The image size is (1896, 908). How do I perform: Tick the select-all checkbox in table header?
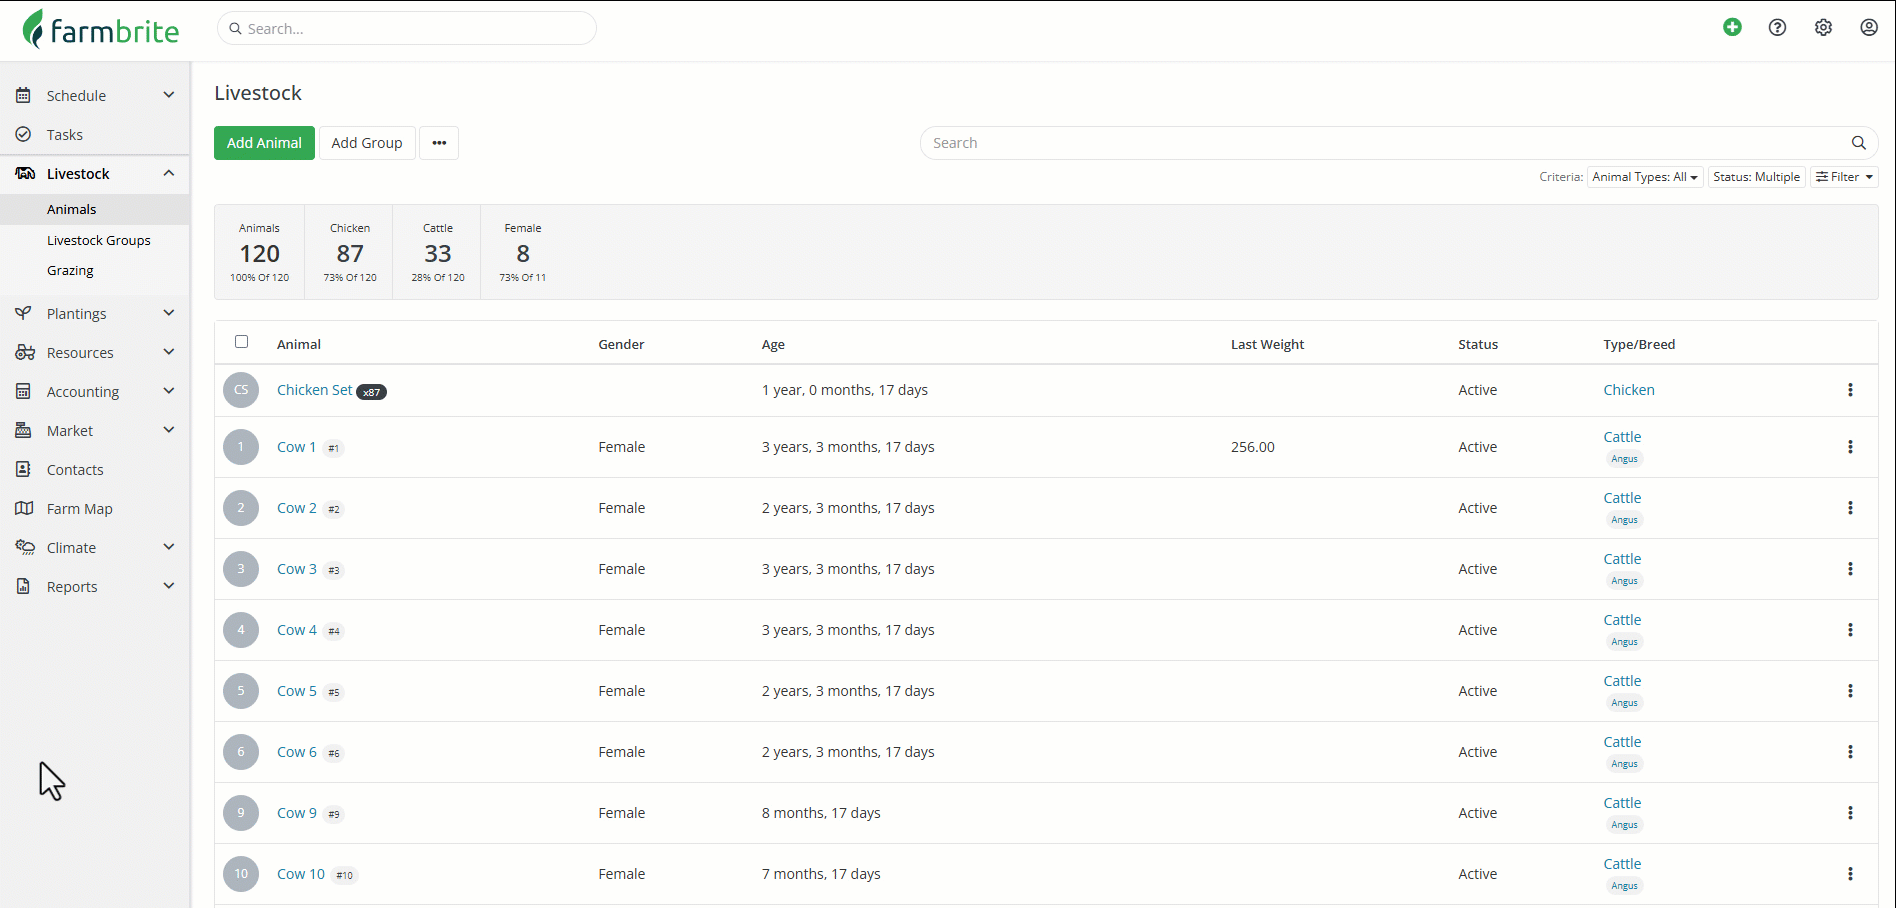(x=241, y=342)
